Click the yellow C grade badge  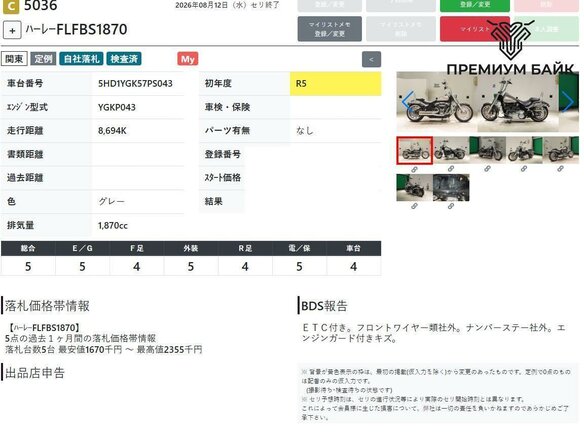11,6
